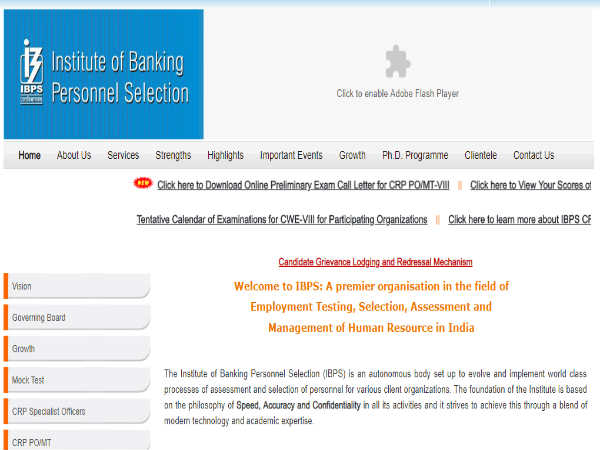Screen dimensions: 600x450
Task: Select Mock Test in the left sidebar
Action: tap(77, 380)
